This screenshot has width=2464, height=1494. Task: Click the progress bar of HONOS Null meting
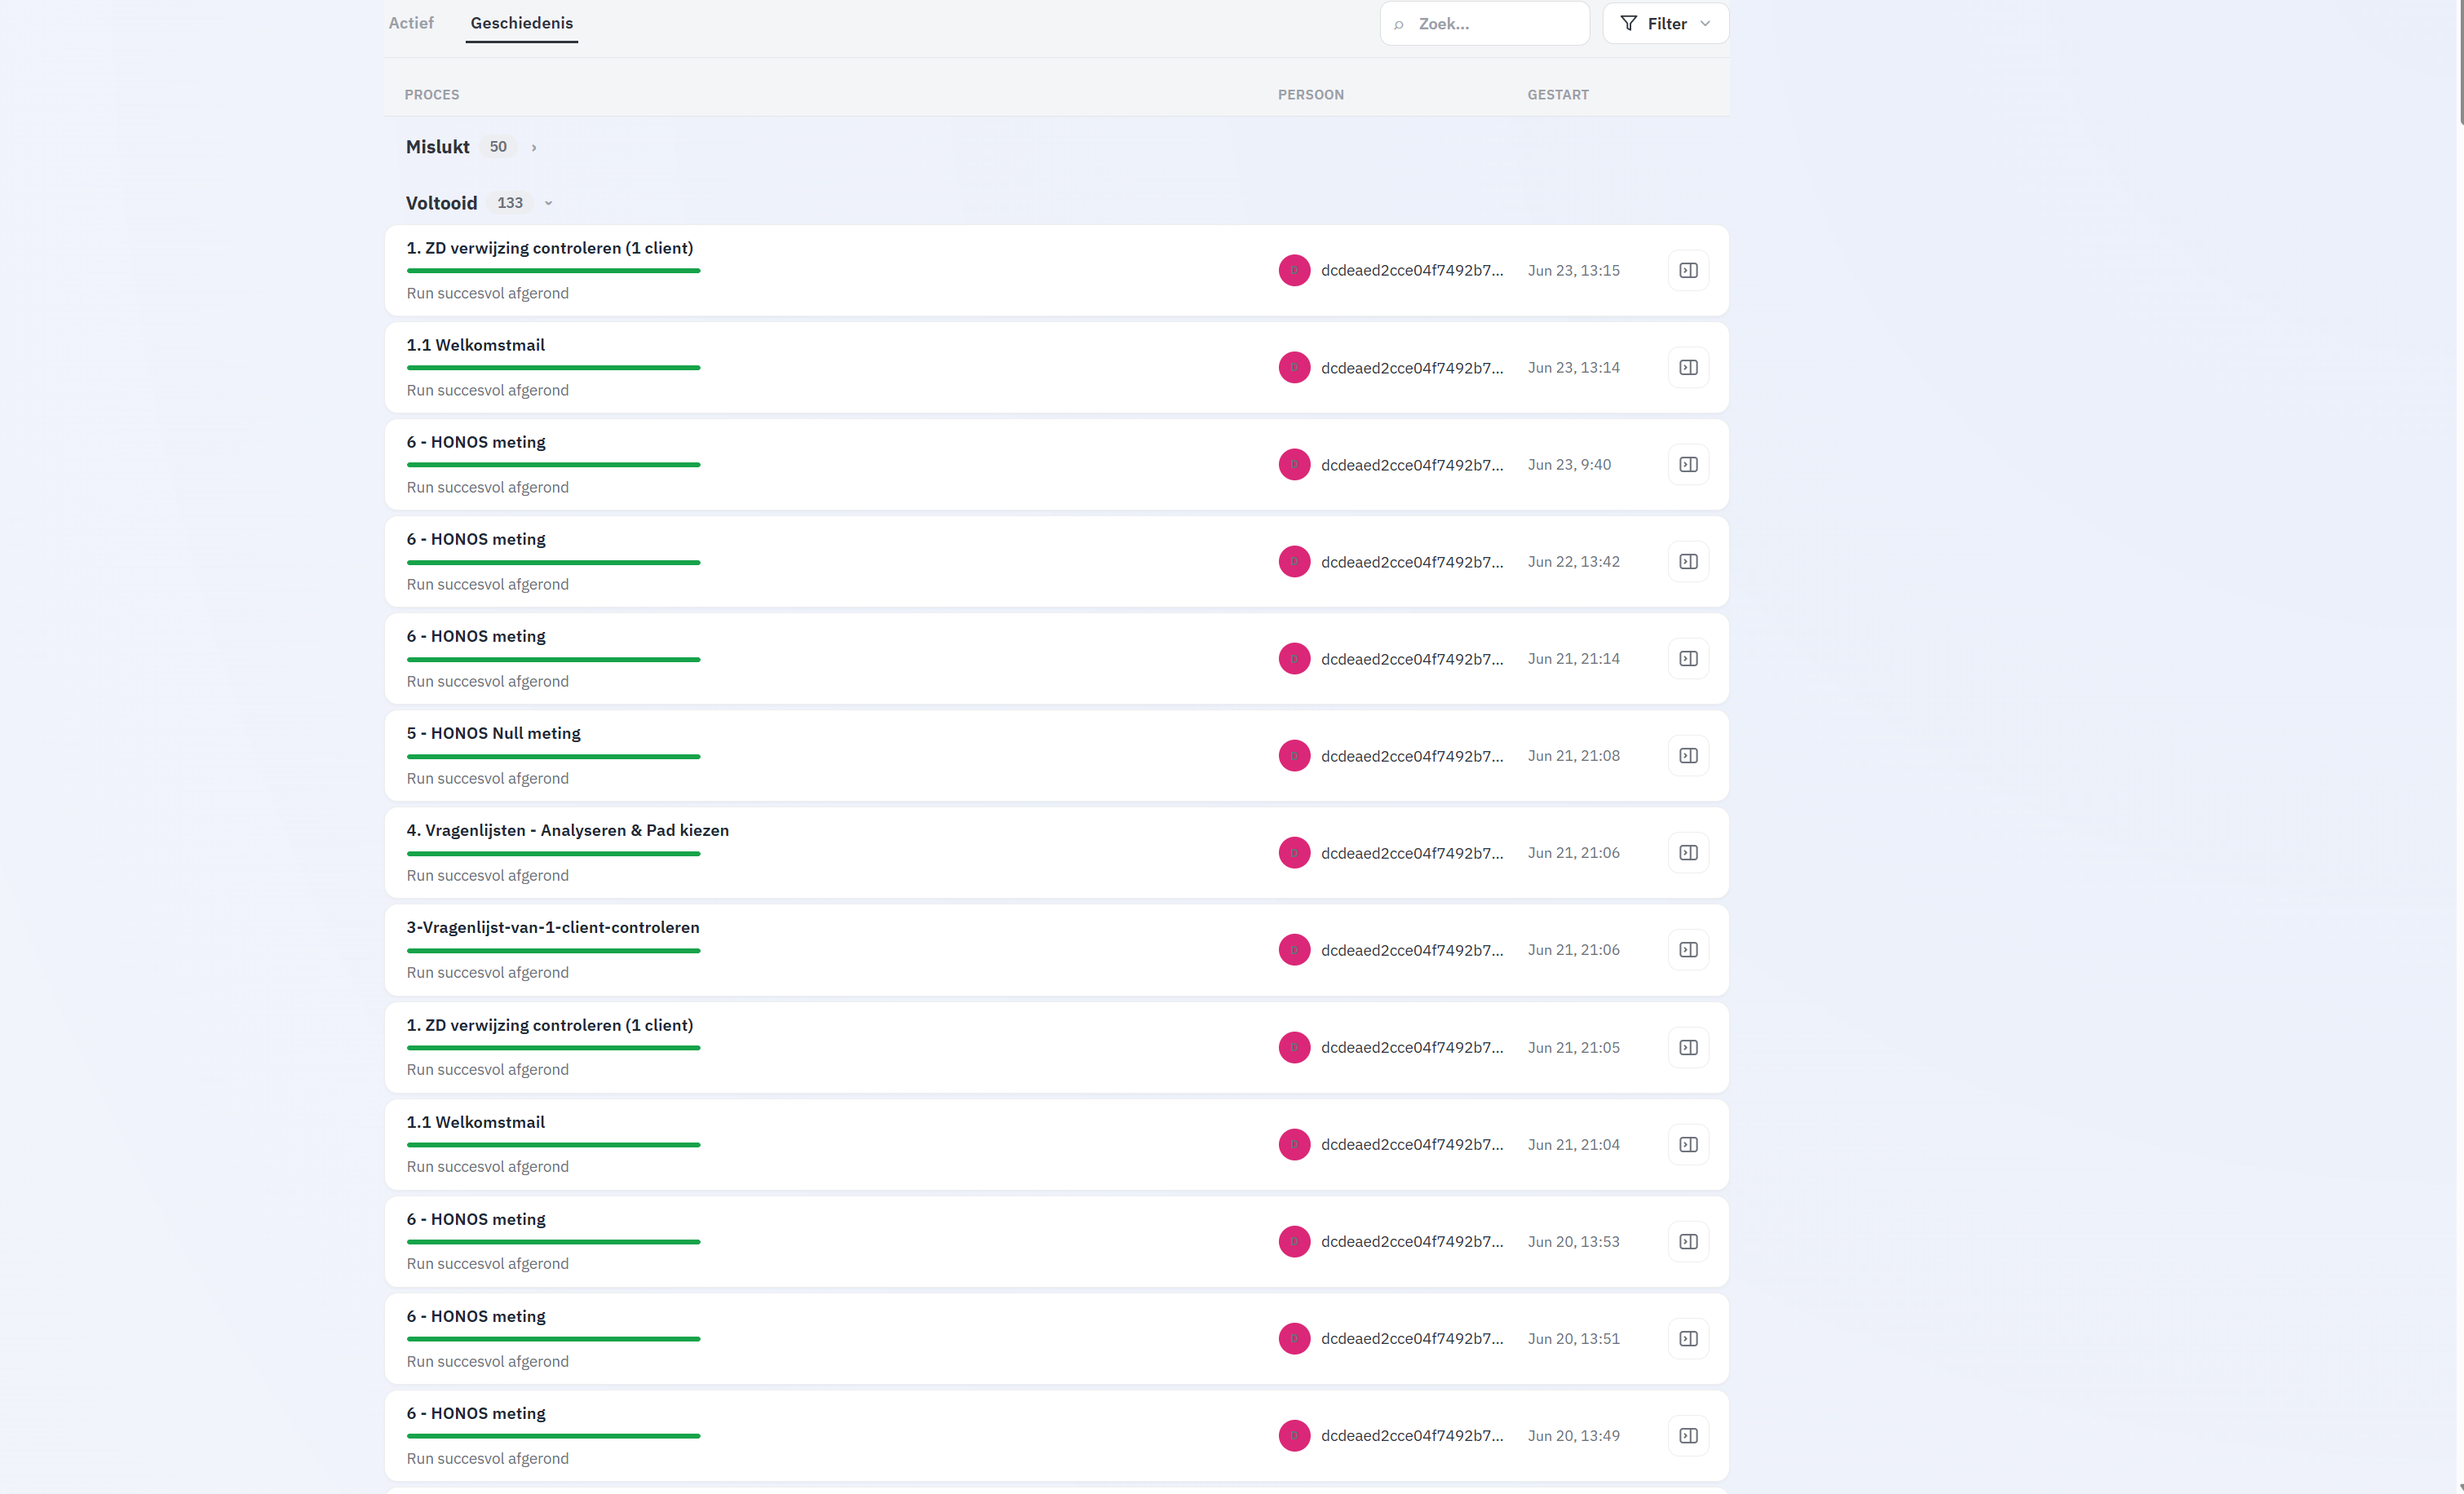point(553,756)
